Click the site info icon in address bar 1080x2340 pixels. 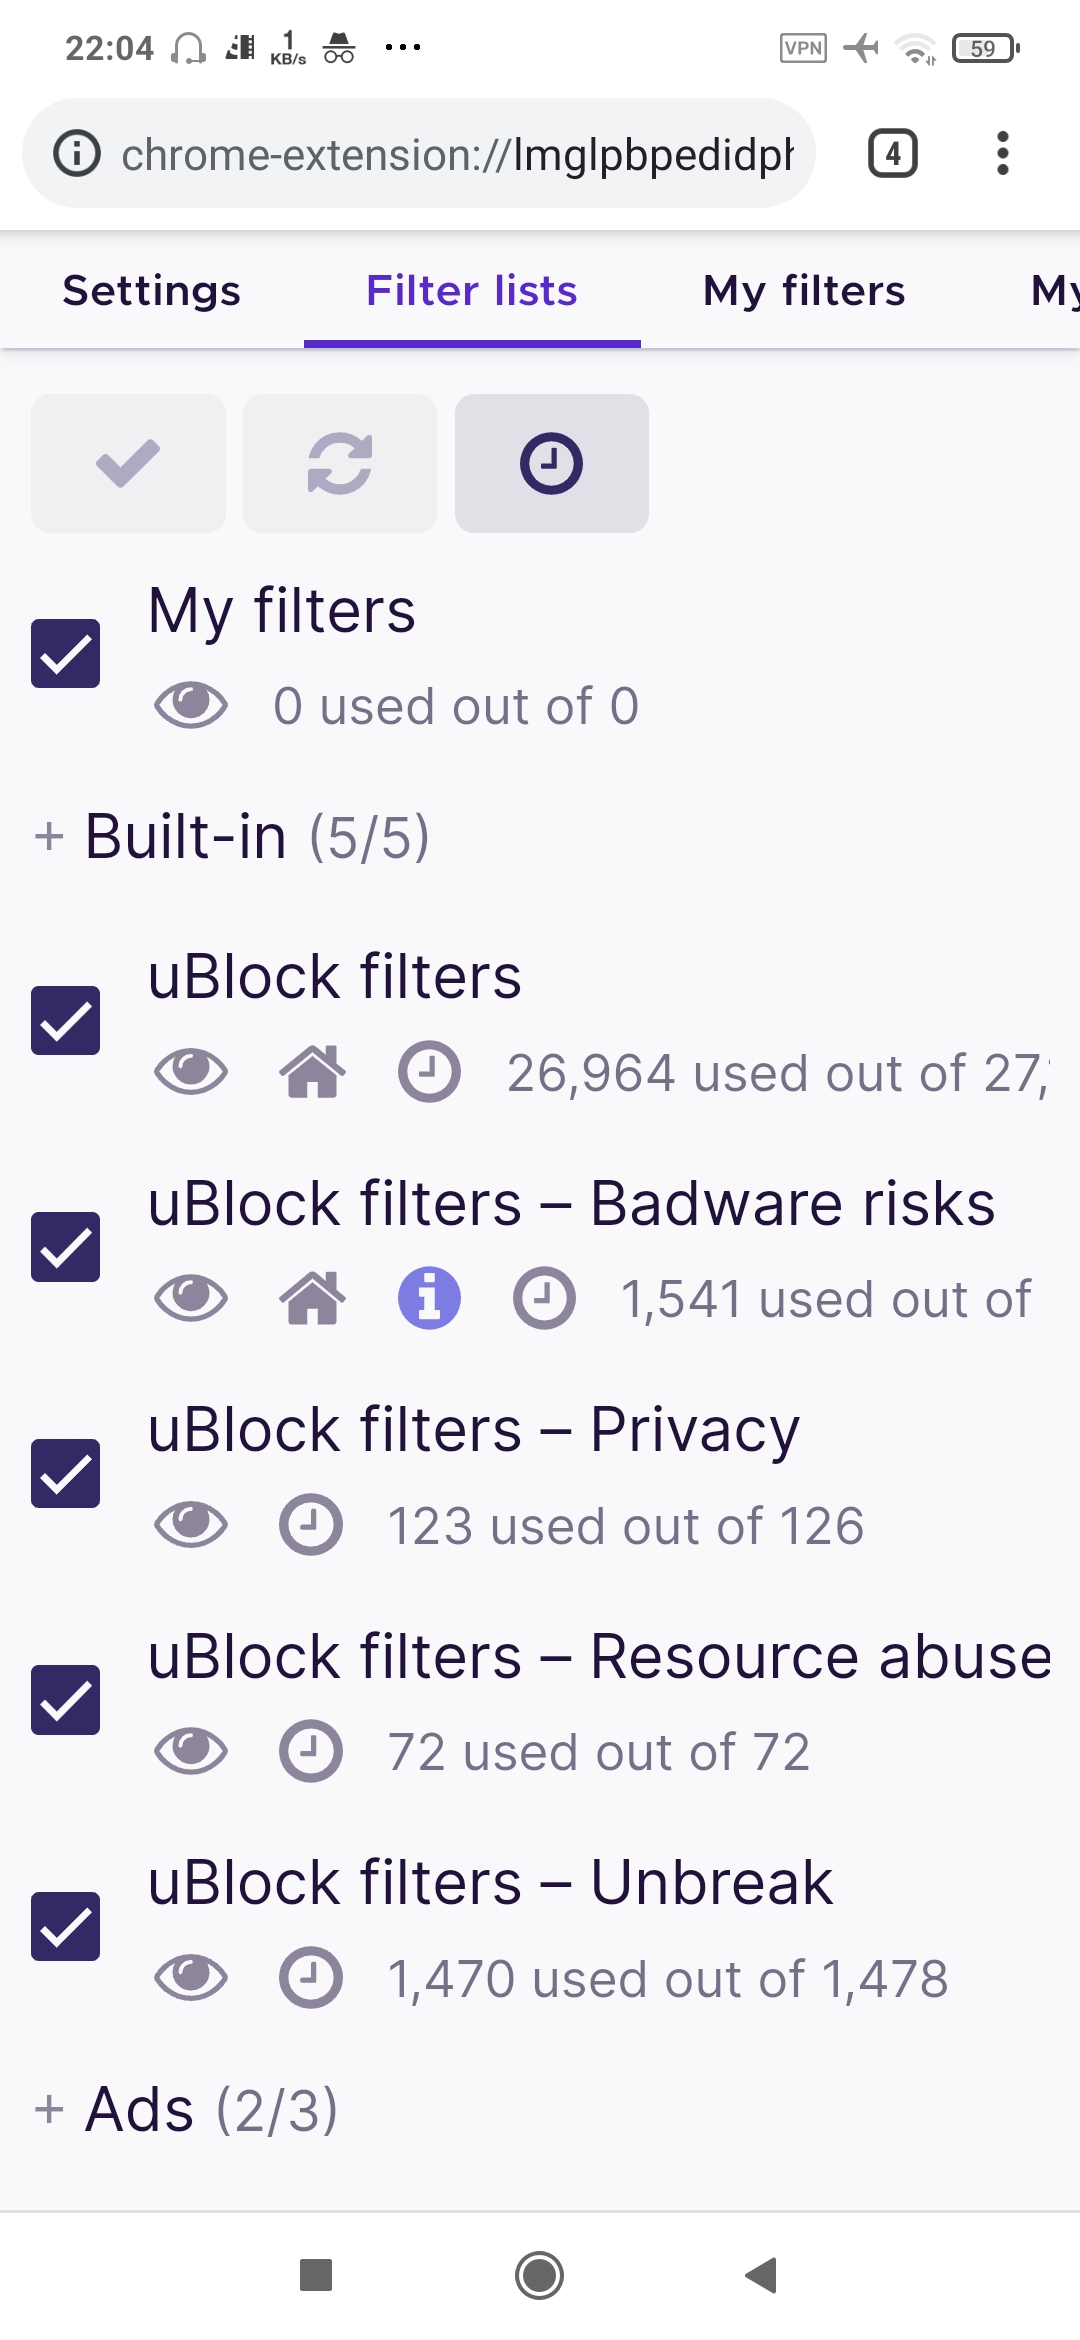pos(76,152)
